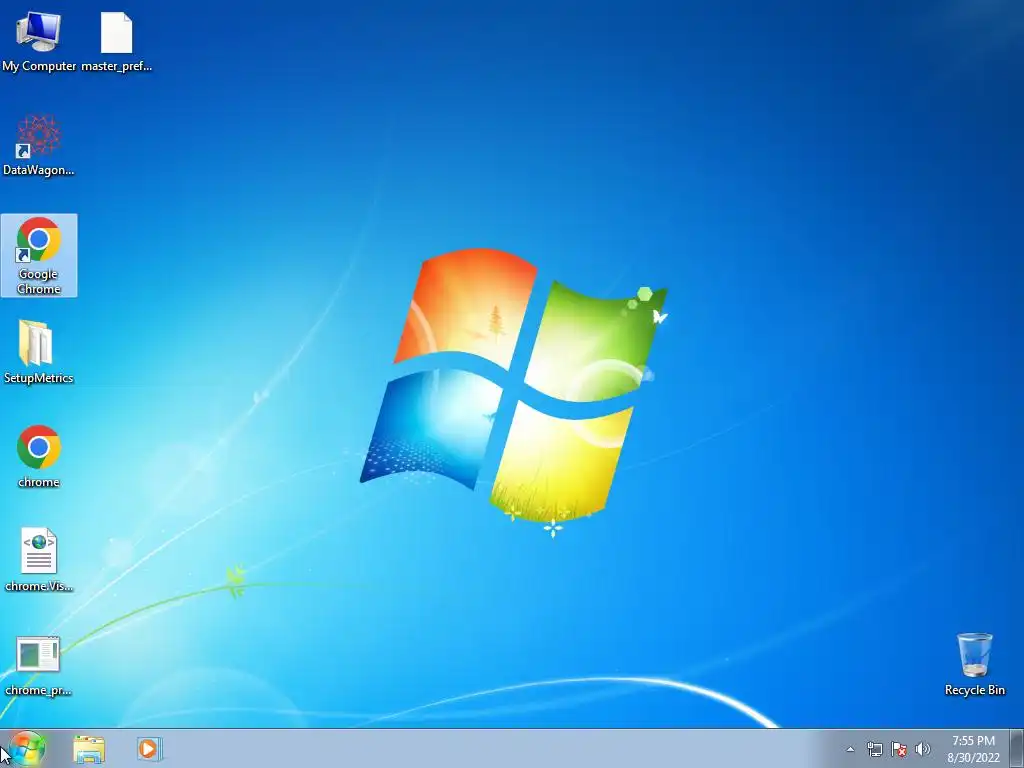Show hidden system tray icons
1024x768 pixels.
[x=850, y=749]
